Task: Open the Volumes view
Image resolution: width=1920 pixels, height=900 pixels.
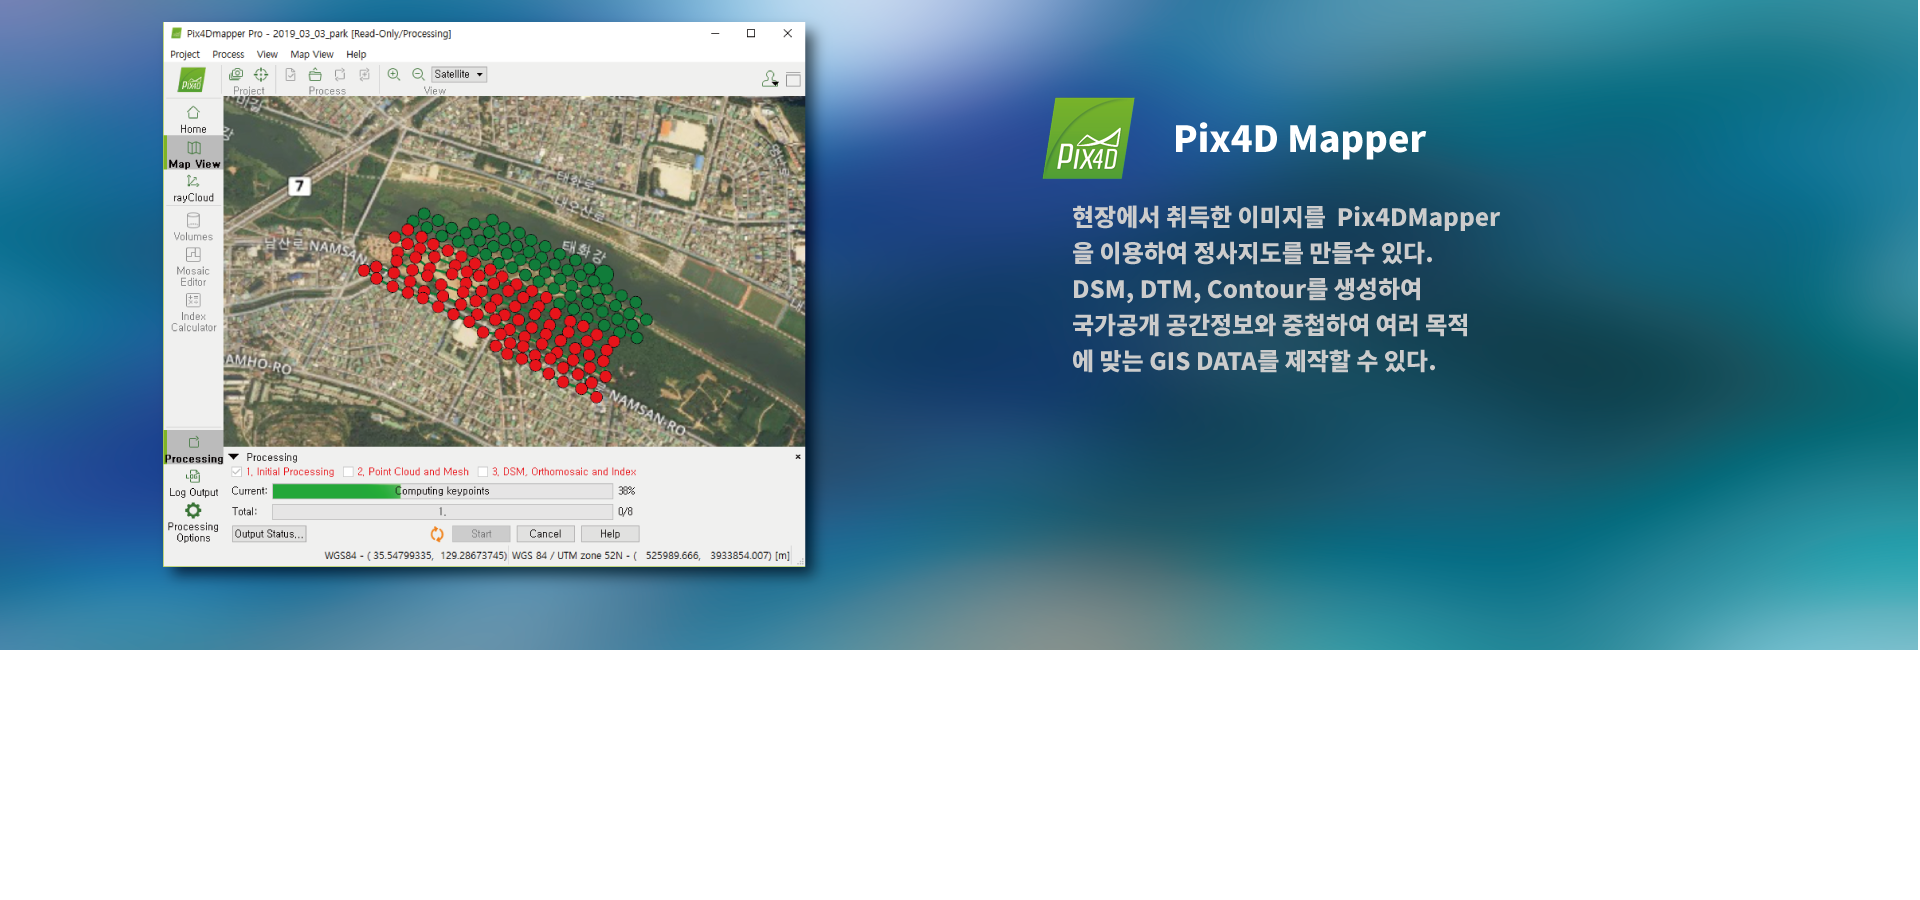Action: click(193, 227)
